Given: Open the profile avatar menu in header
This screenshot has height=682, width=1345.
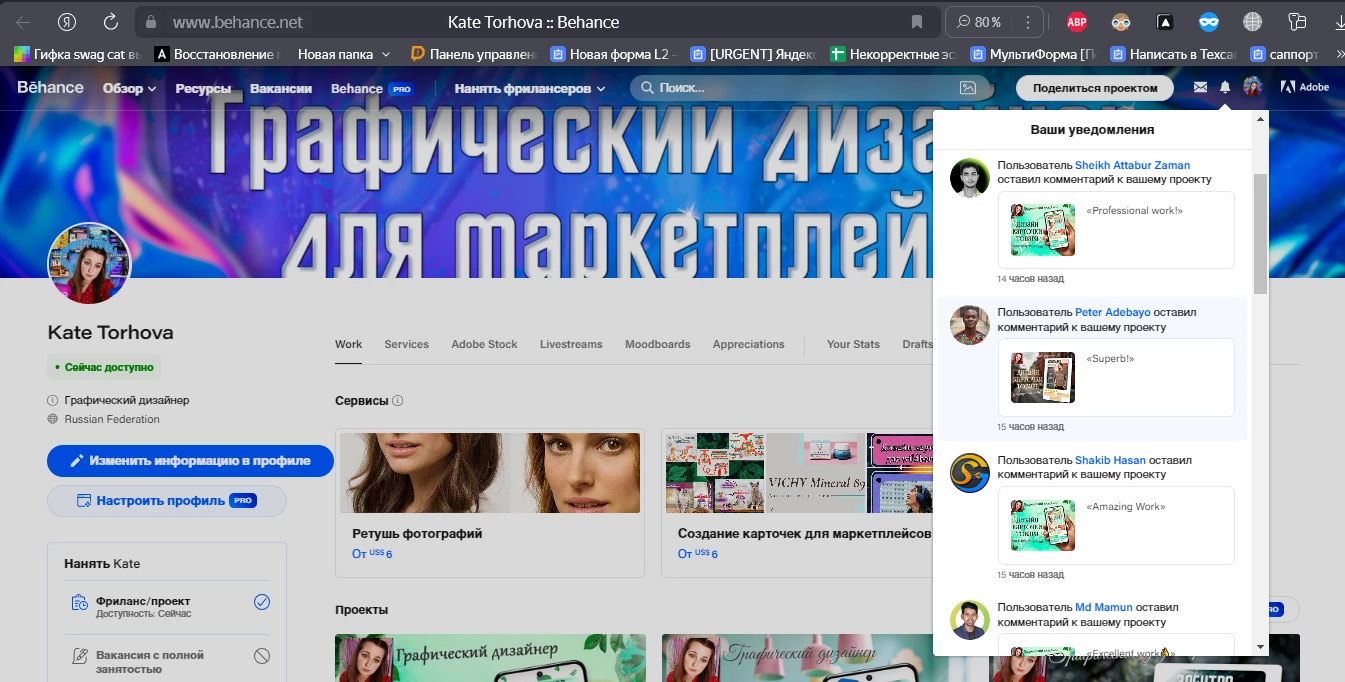Looking at the screenshot, I should pyautogui.click(x=1253, y=88).
